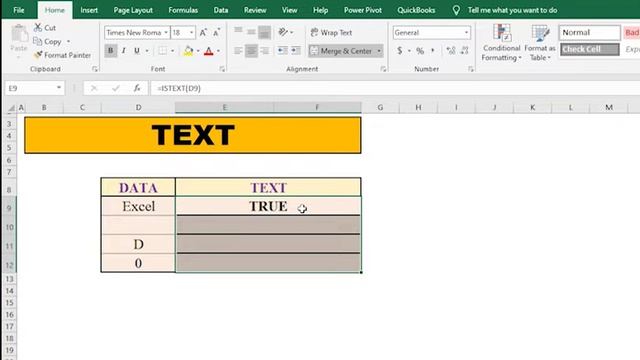Click top align icon
The image size is (640, 360).
pos(238,31)
